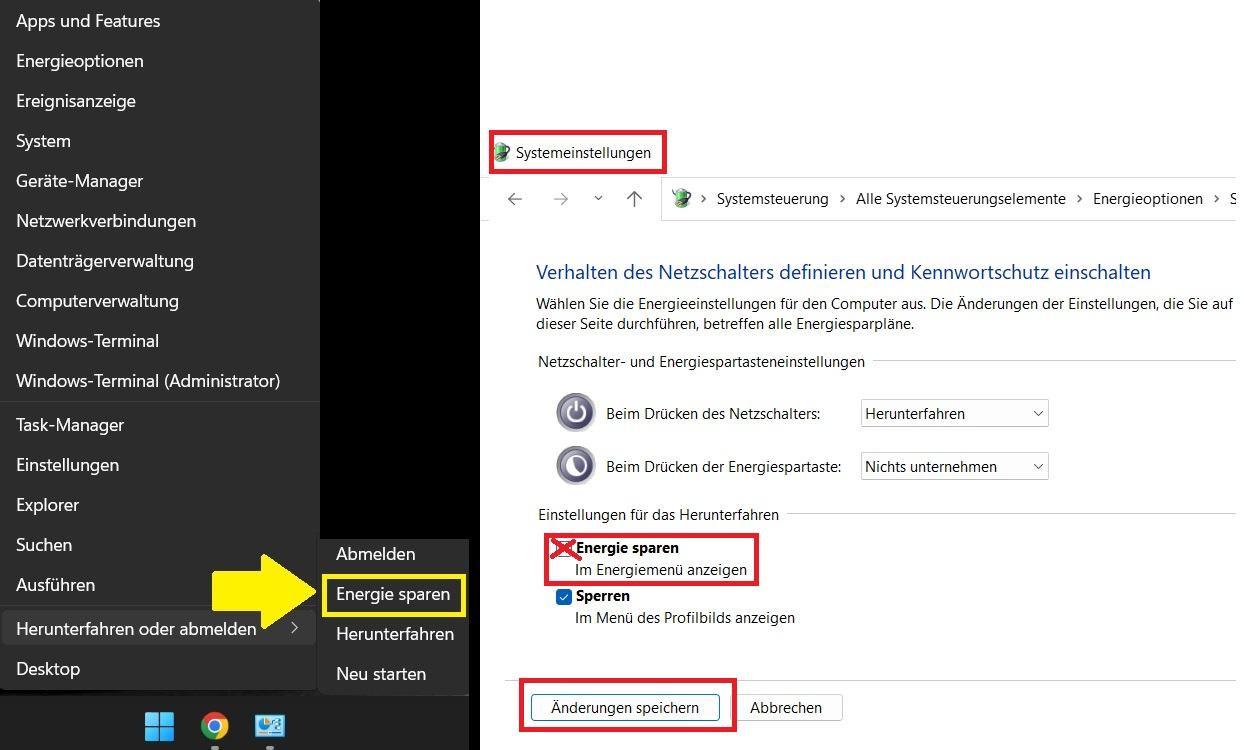Open Computerverwaltung menu entry
This screenshot has width=1244, height=750.
point(160,301)
